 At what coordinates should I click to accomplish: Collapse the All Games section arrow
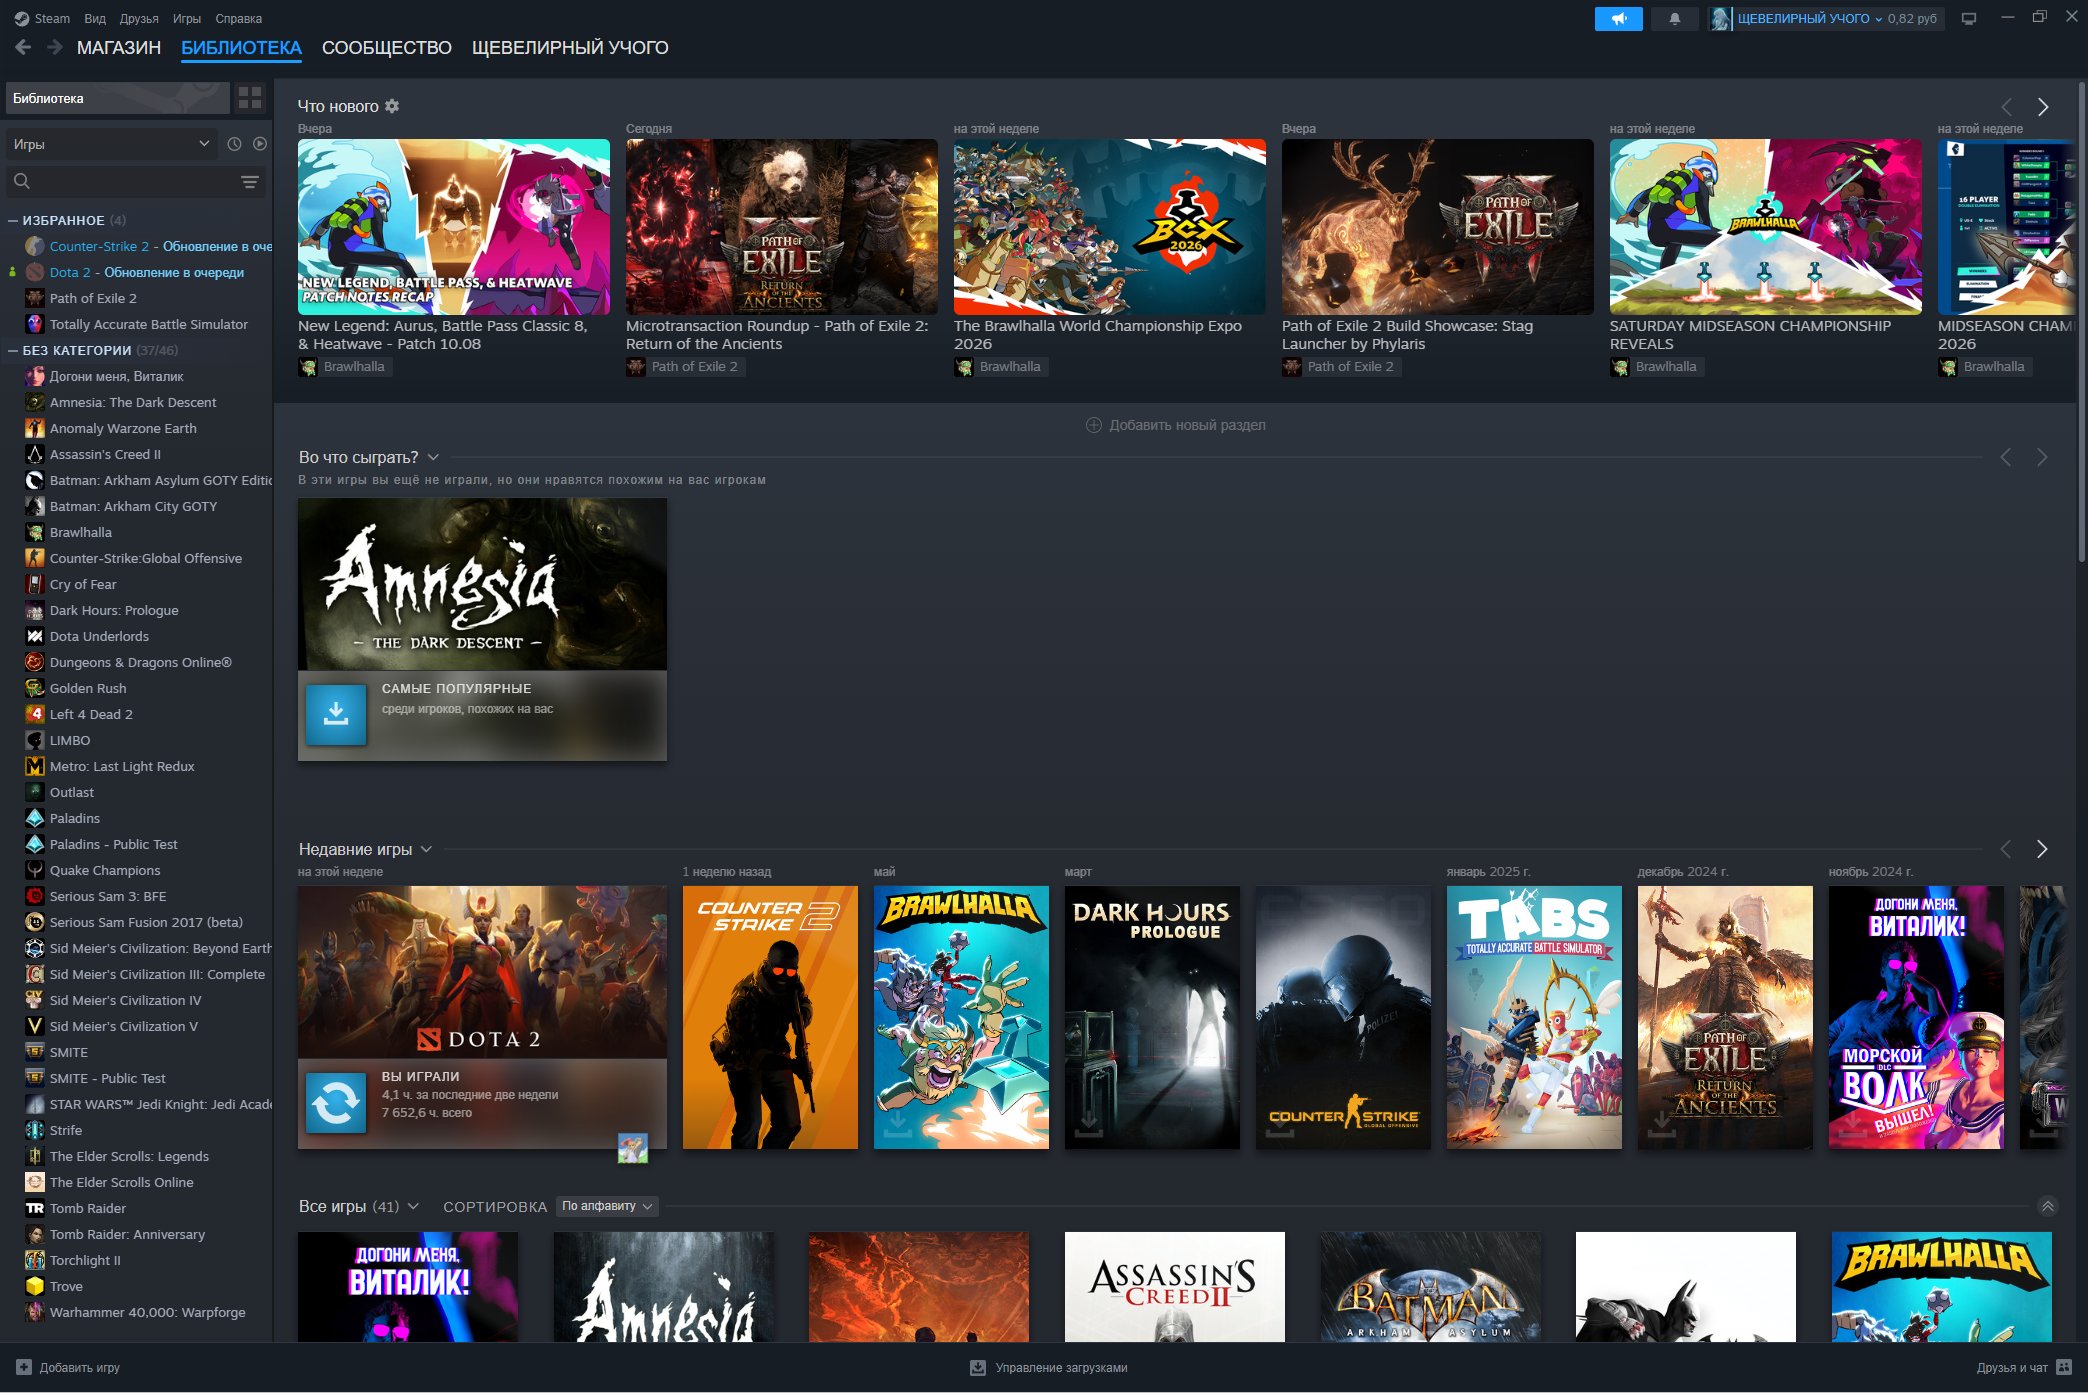point(2047,1207)
